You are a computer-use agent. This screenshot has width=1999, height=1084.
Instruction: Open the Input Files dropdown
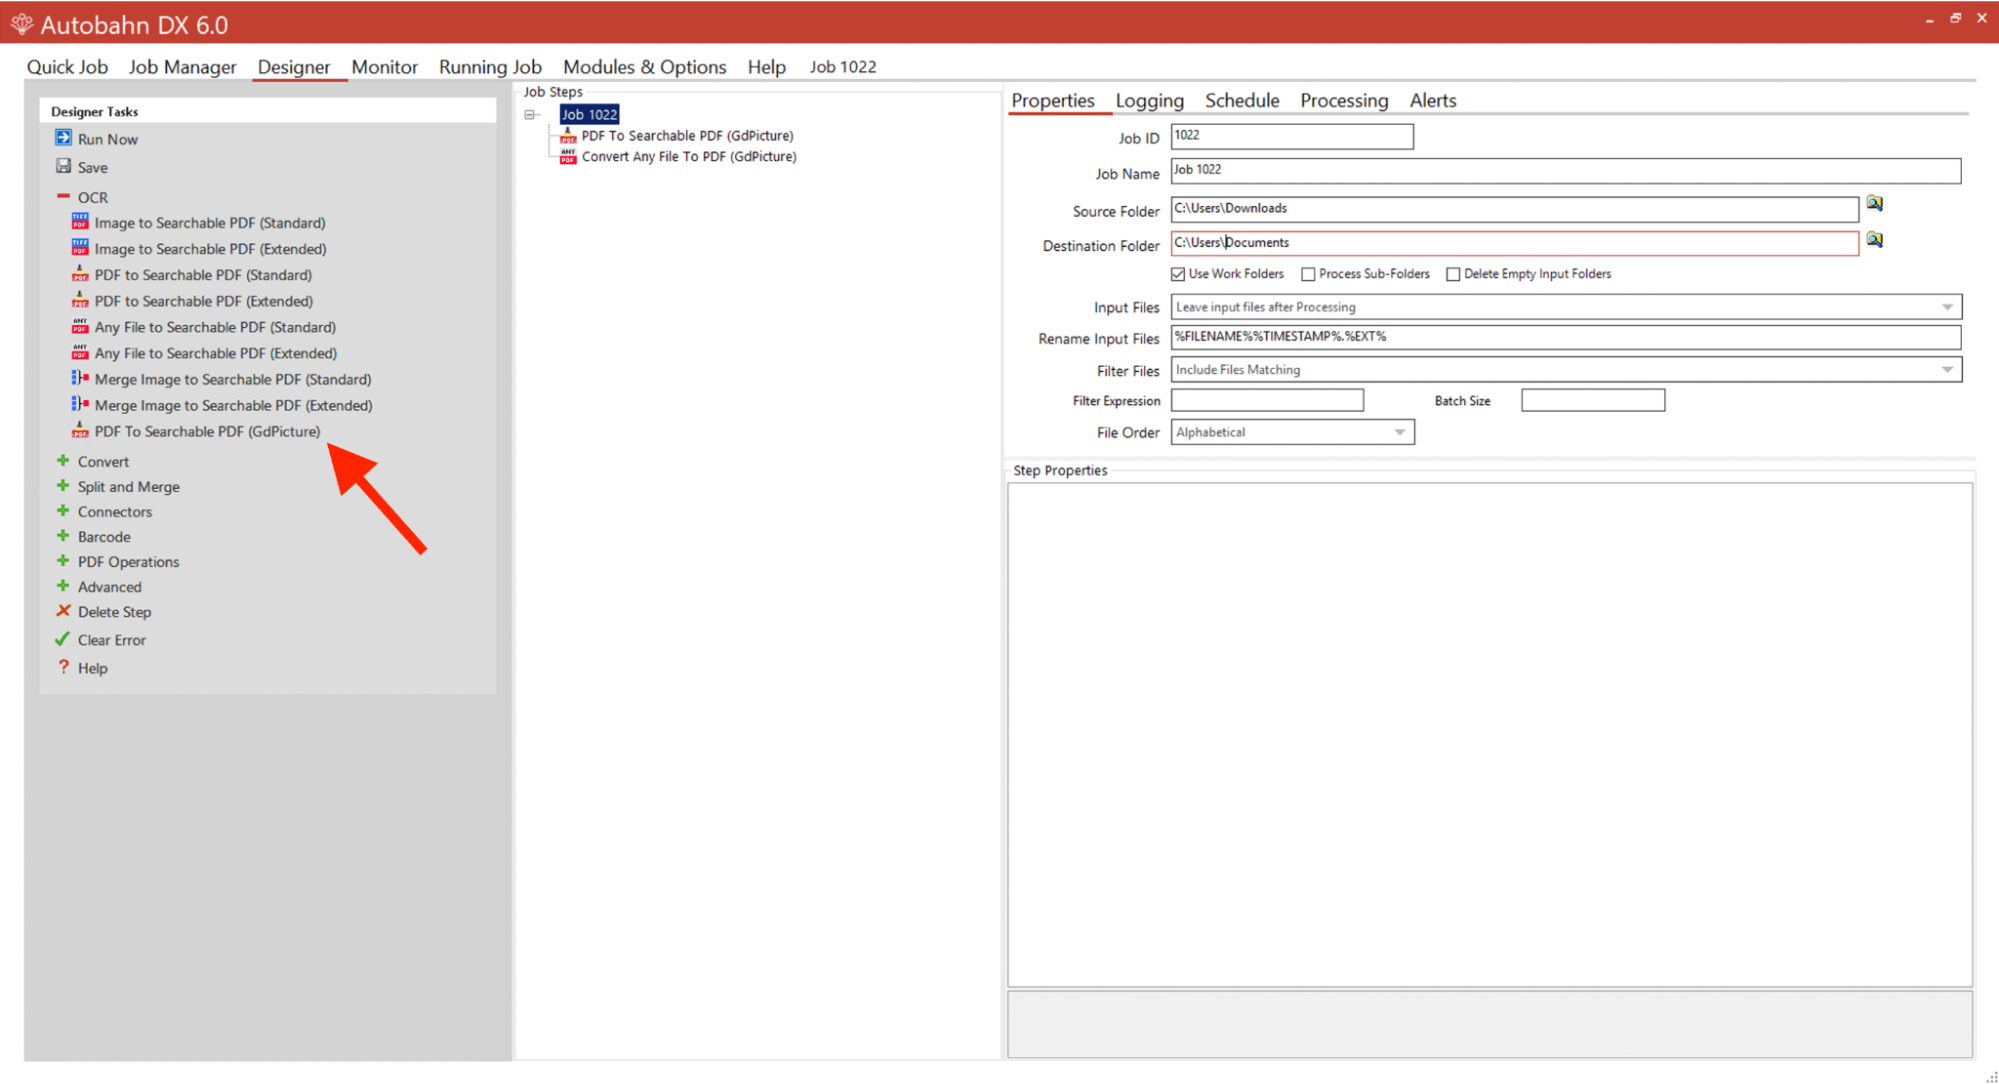pos(1946,307)
